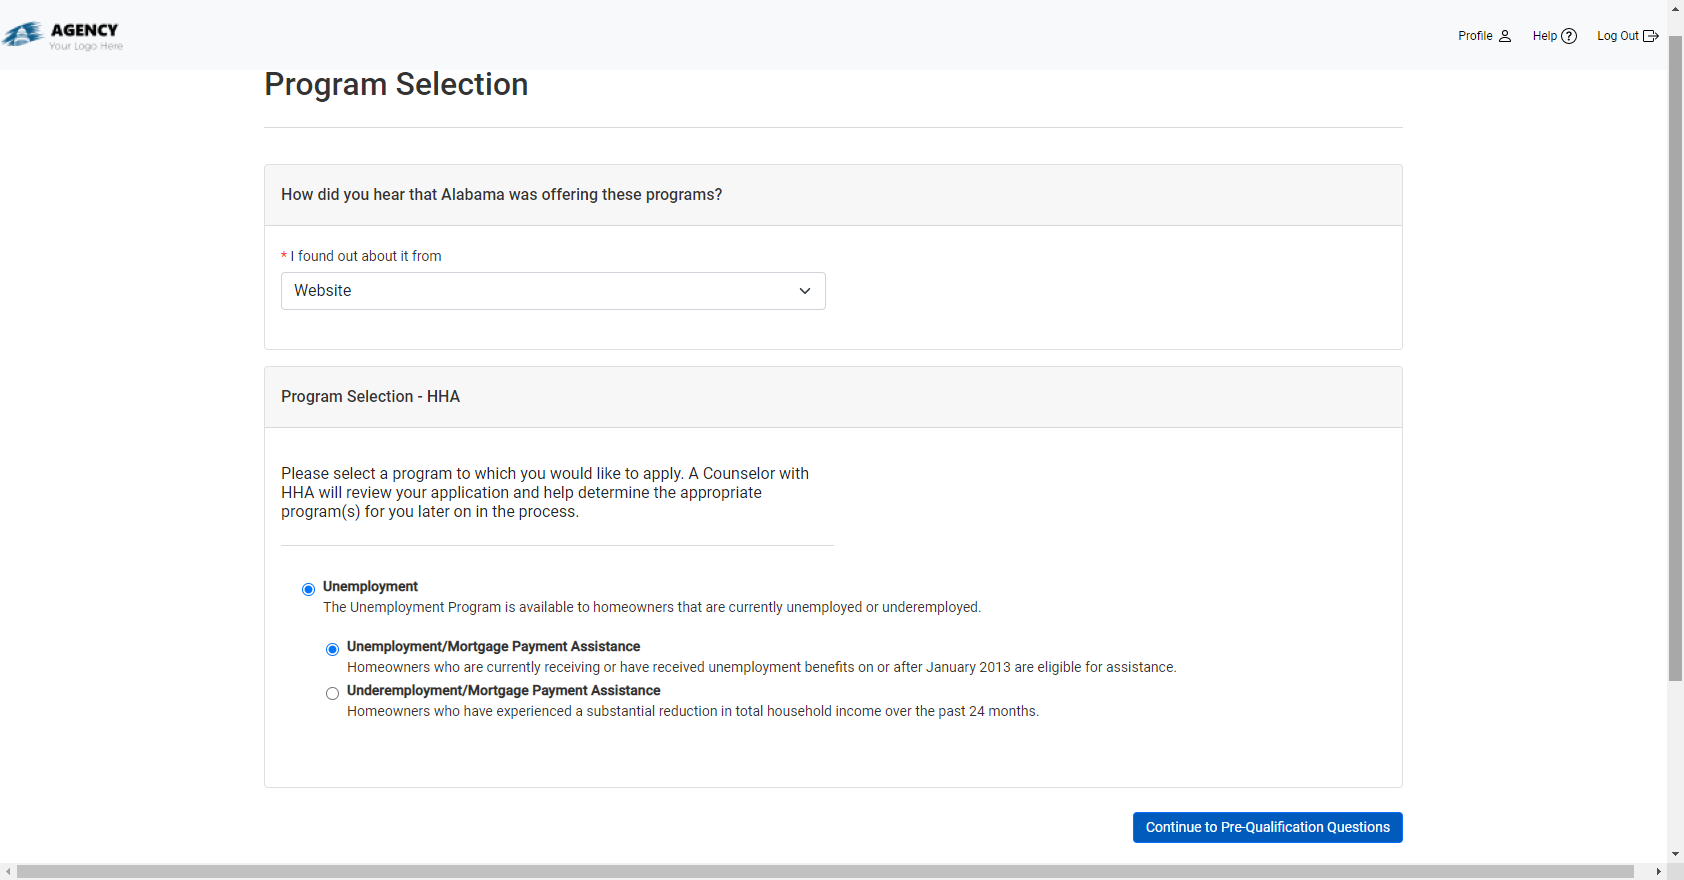
Task: Open the Help menu item
Action: (1544, 36)
